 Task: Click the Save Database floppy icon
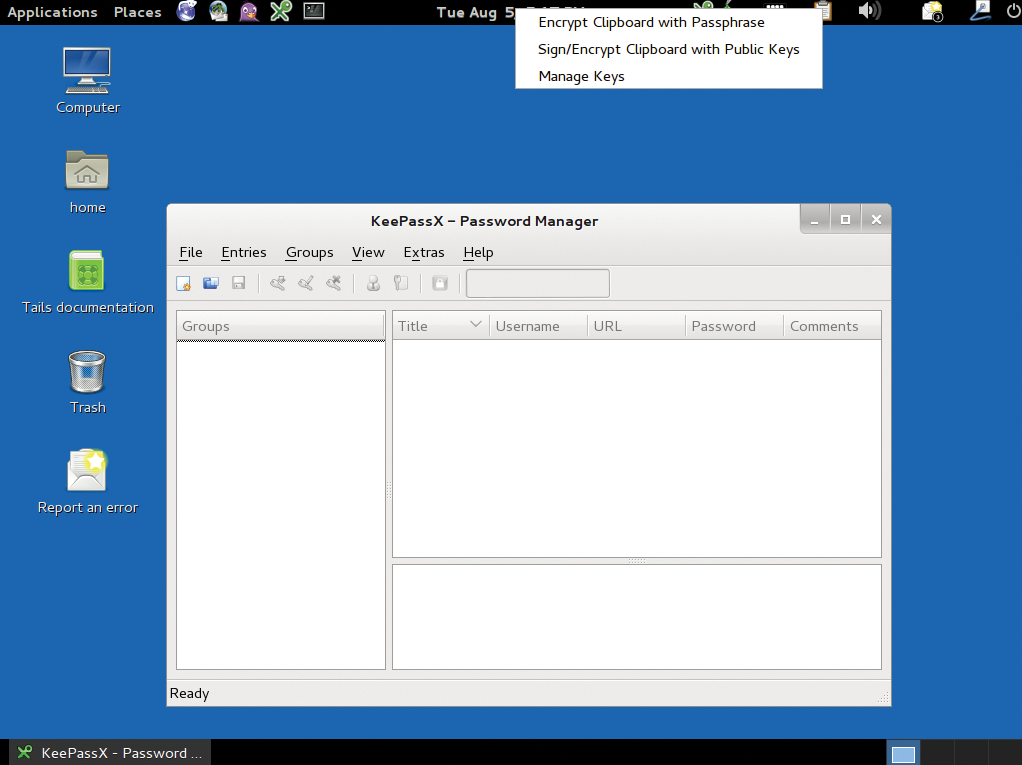pos(239,284)
